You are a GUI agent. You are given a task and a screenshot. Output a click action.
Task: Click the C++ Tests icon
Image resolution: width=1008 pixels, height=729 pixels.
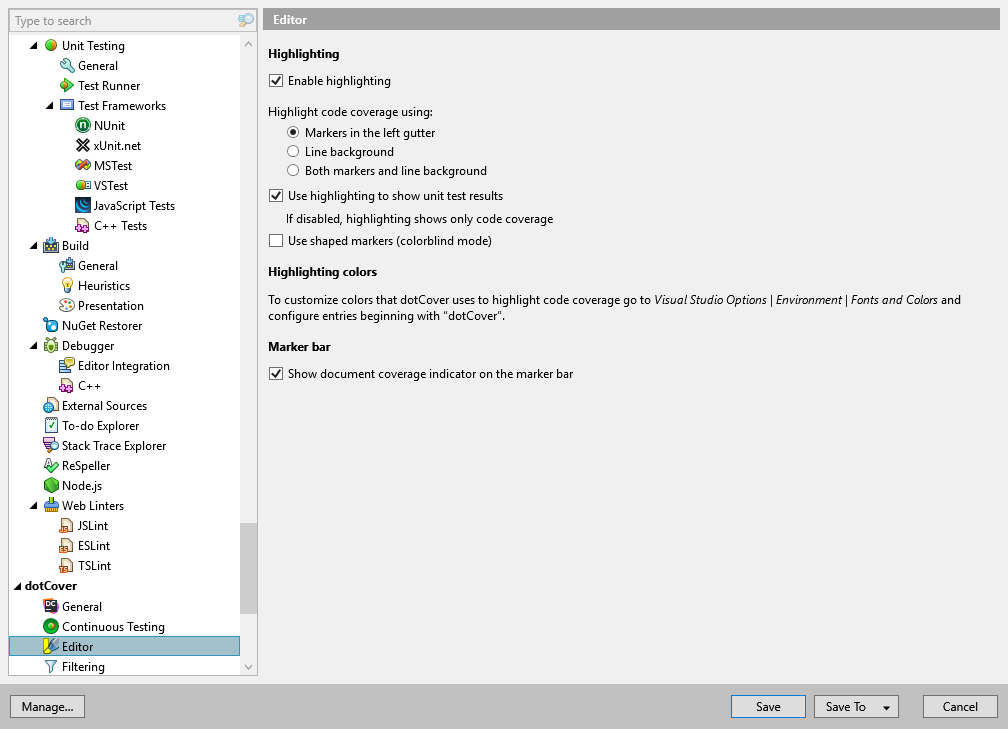pos(83,226)
